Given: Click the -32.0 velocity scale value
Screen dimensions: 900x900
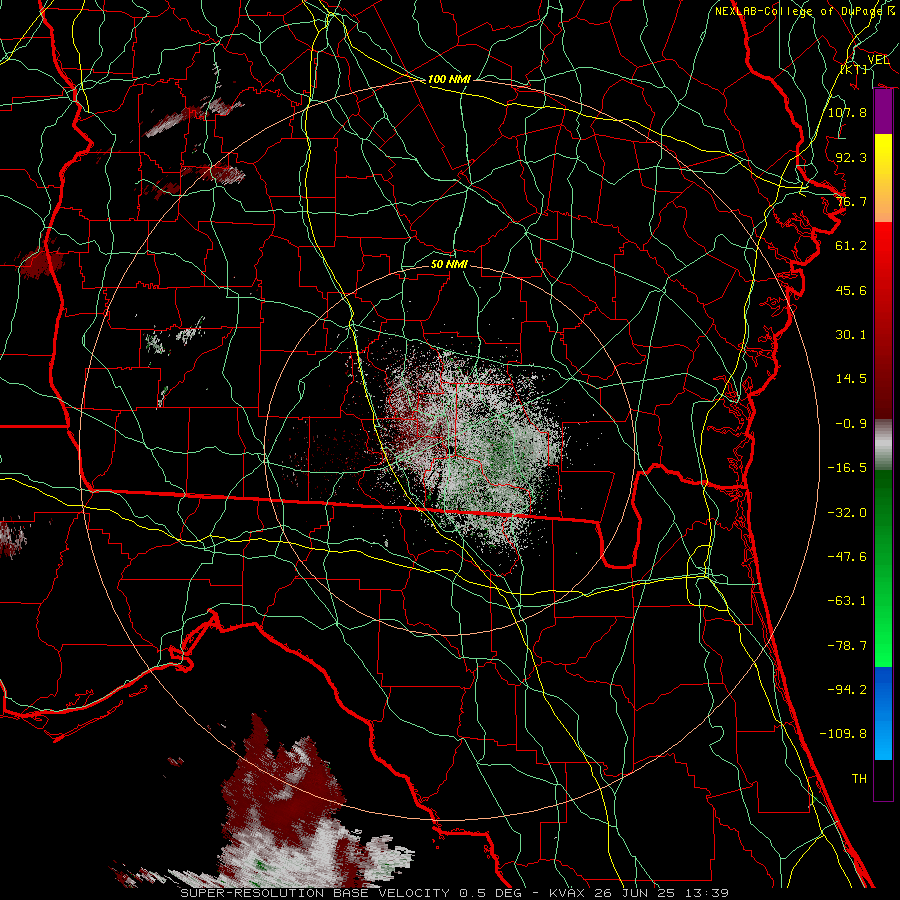Looking at the screenshot, I should click(847, 513).
